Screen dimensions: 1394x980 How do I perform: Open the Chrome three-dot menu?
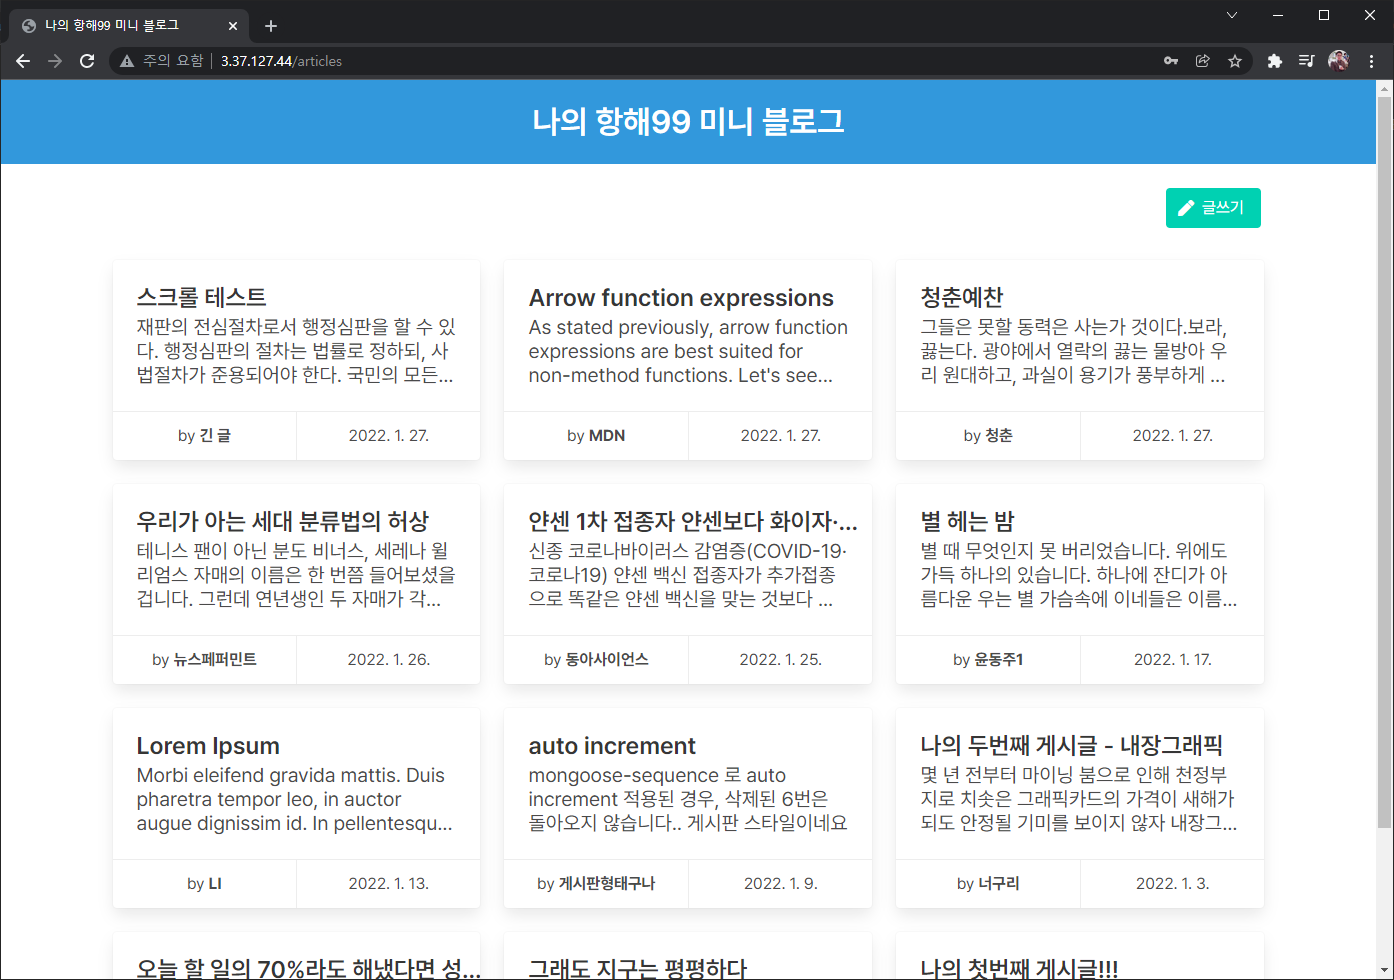point(1371,61)
